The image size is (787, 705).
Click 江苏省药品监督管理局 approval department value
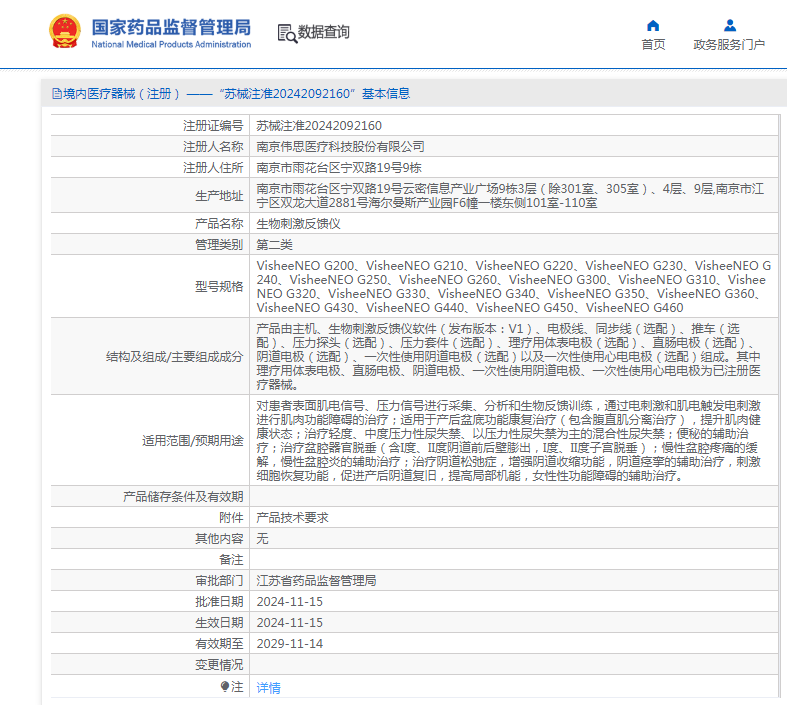point(316,580)
